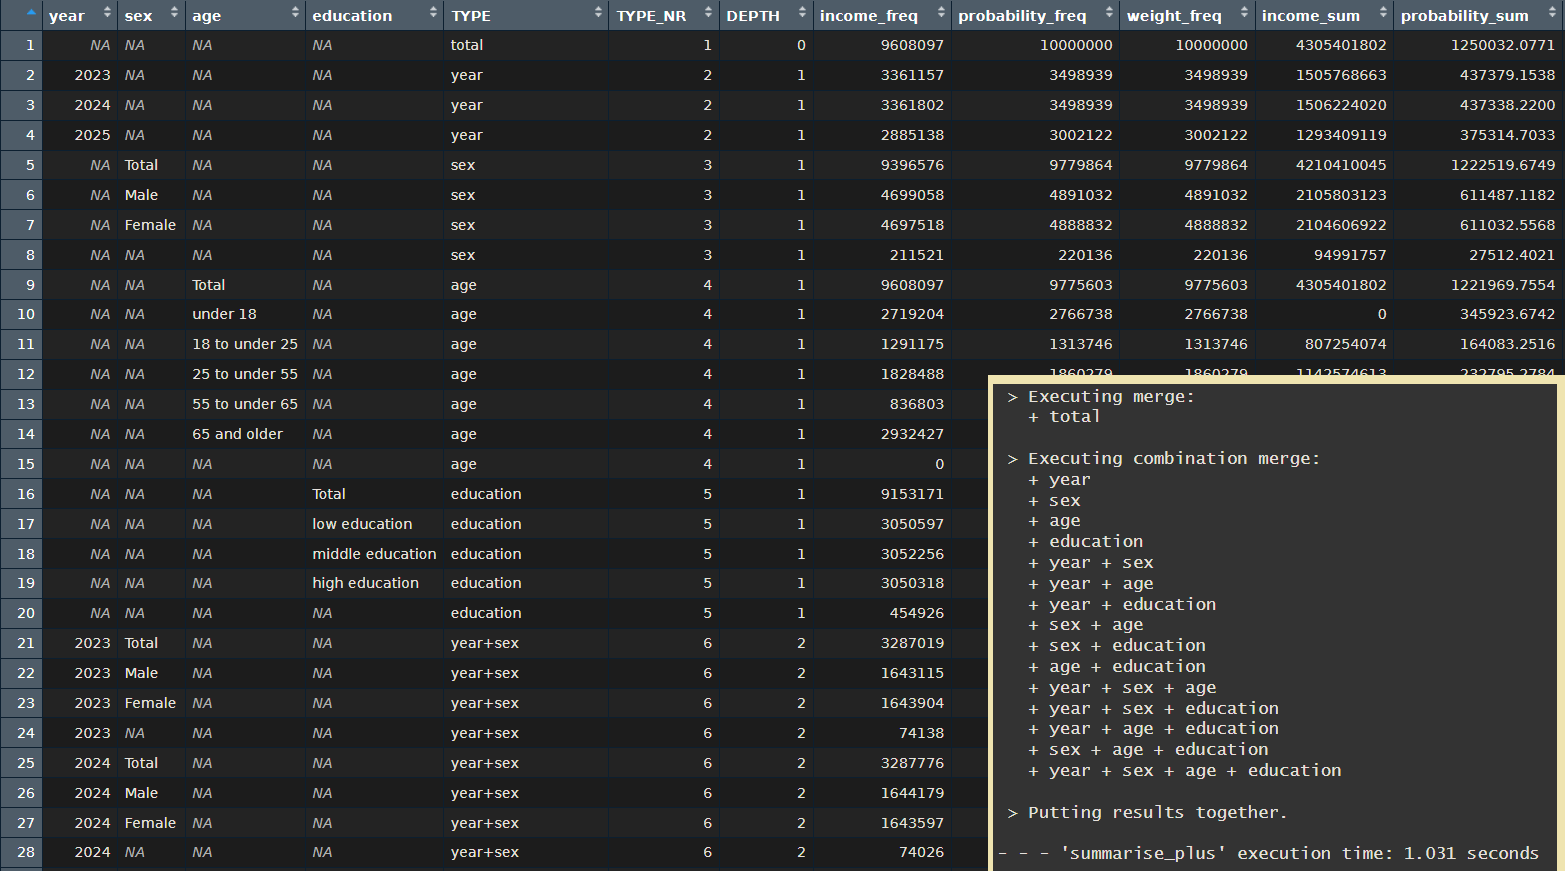The height and width of the screenshot is (871, 1565).
Task: Click the TYPE_NR sort arrows
Action: tap(708, 14)
